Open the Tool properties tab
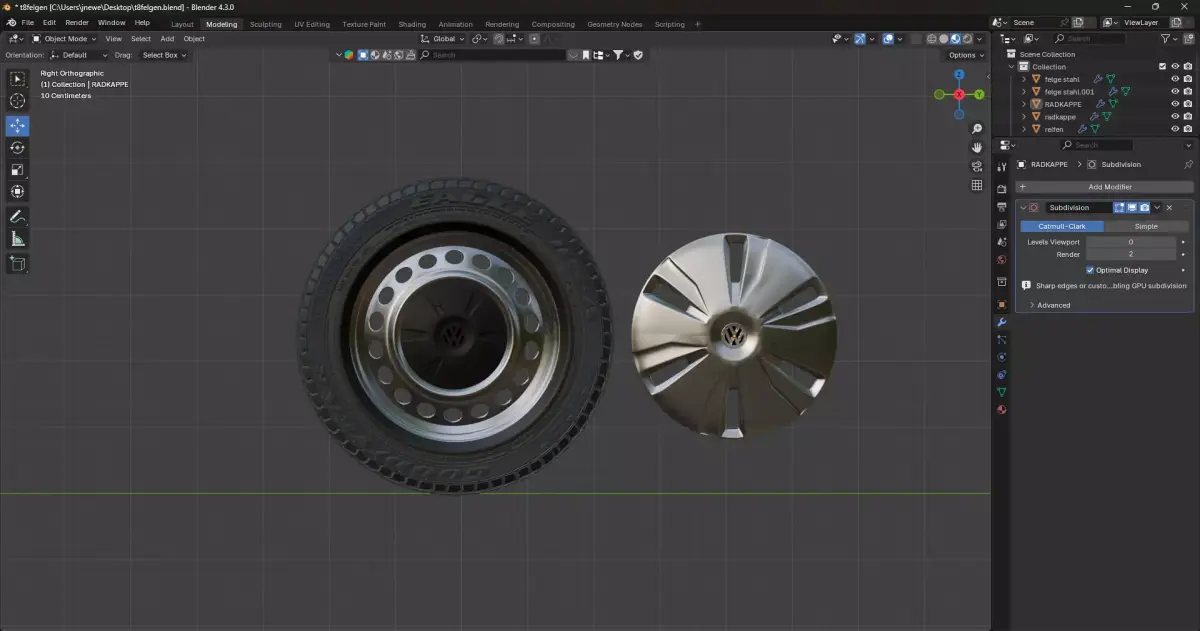This screenshot has height=631, width=1200. tap(1001, 165)
